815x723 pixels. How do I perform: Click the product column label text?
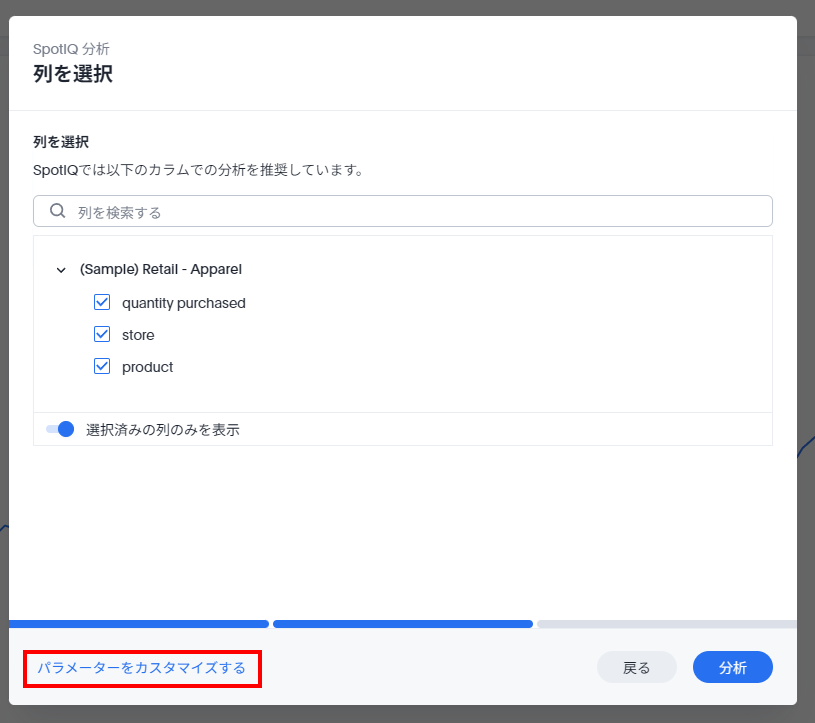[x=147, y=367]
